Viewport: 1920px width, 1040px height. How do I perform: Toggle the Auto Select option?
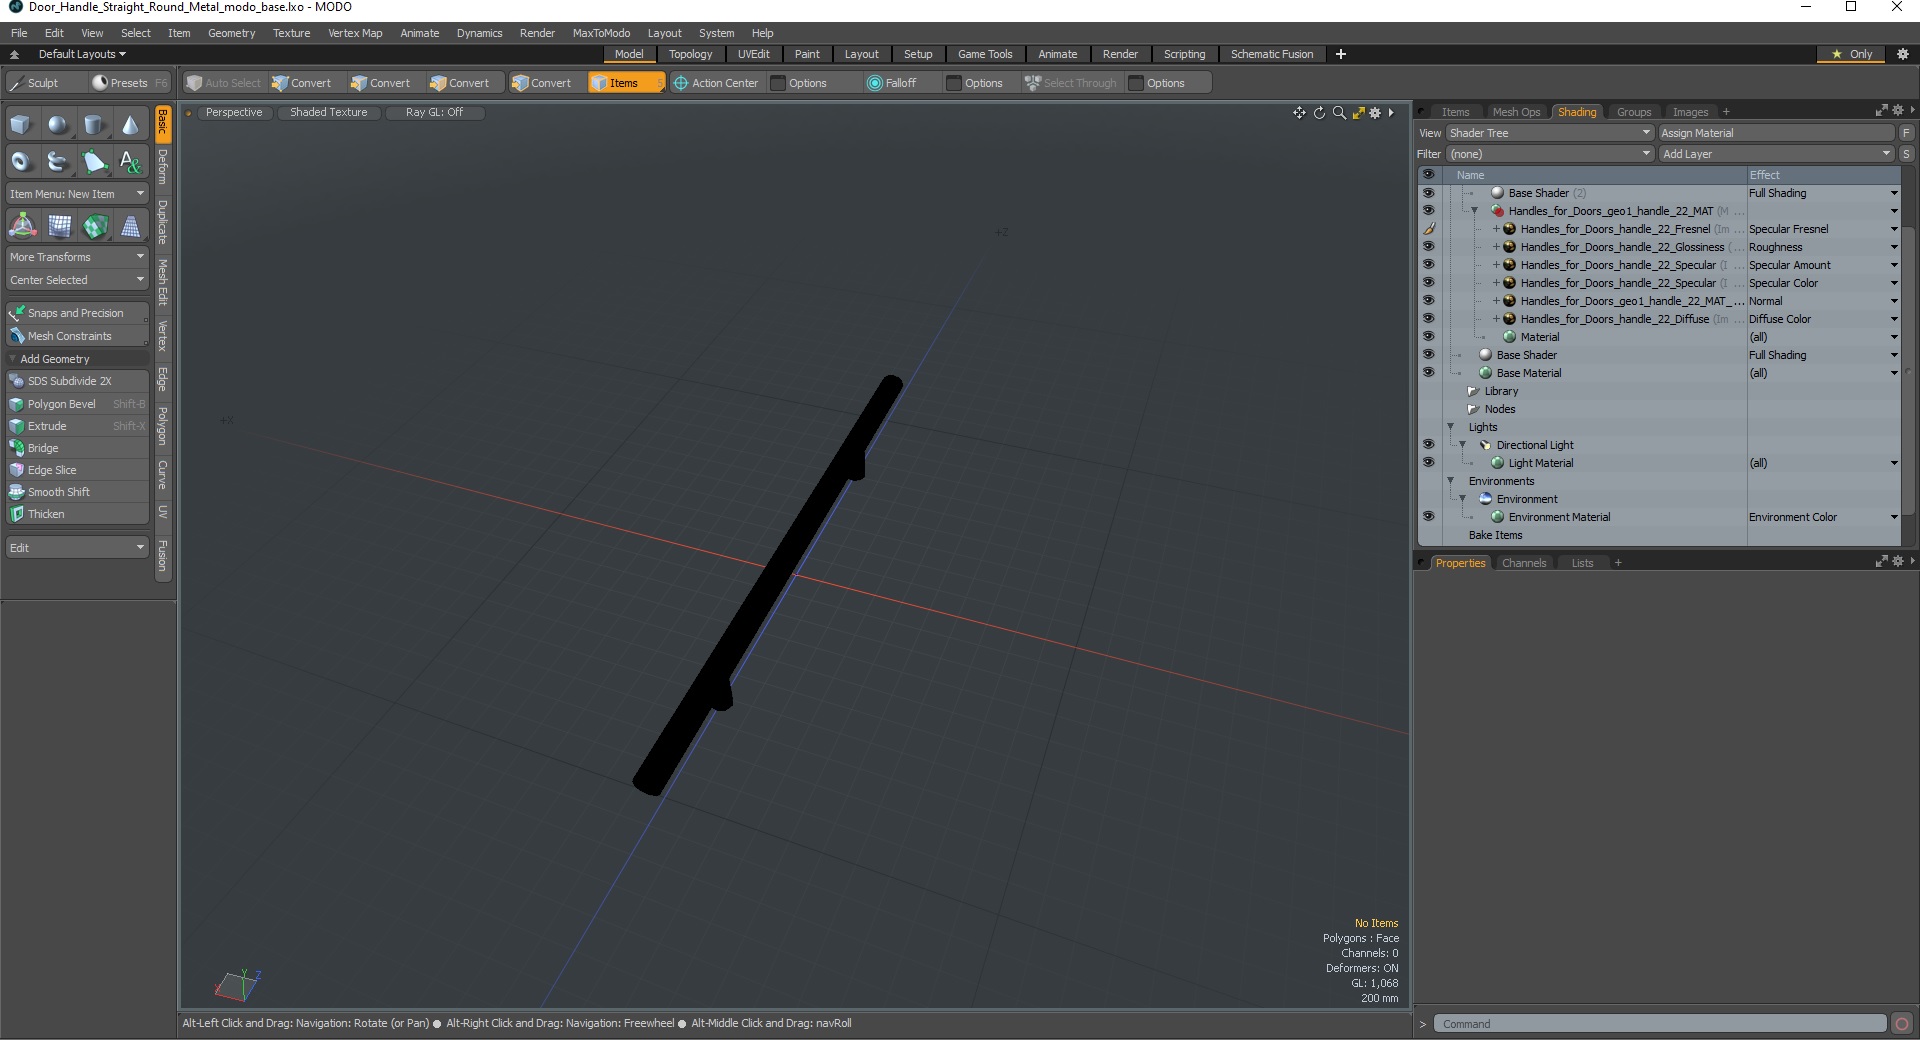coord(223,83)
